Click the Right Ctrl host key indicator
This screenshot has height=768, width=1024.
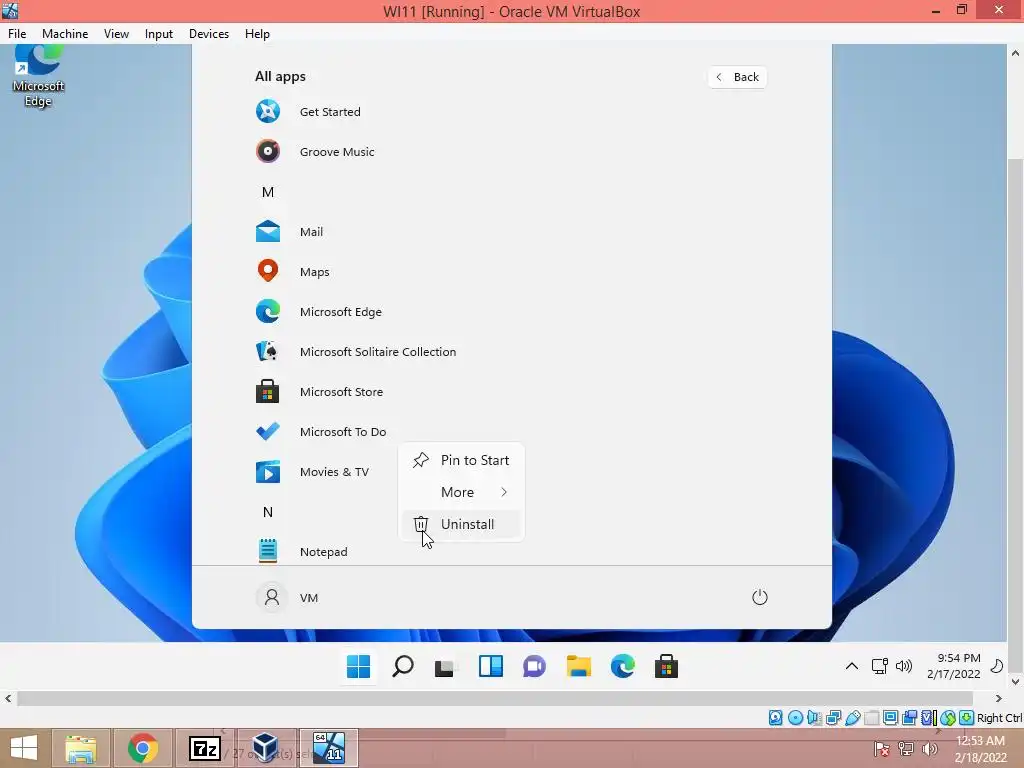pos(999,718)
